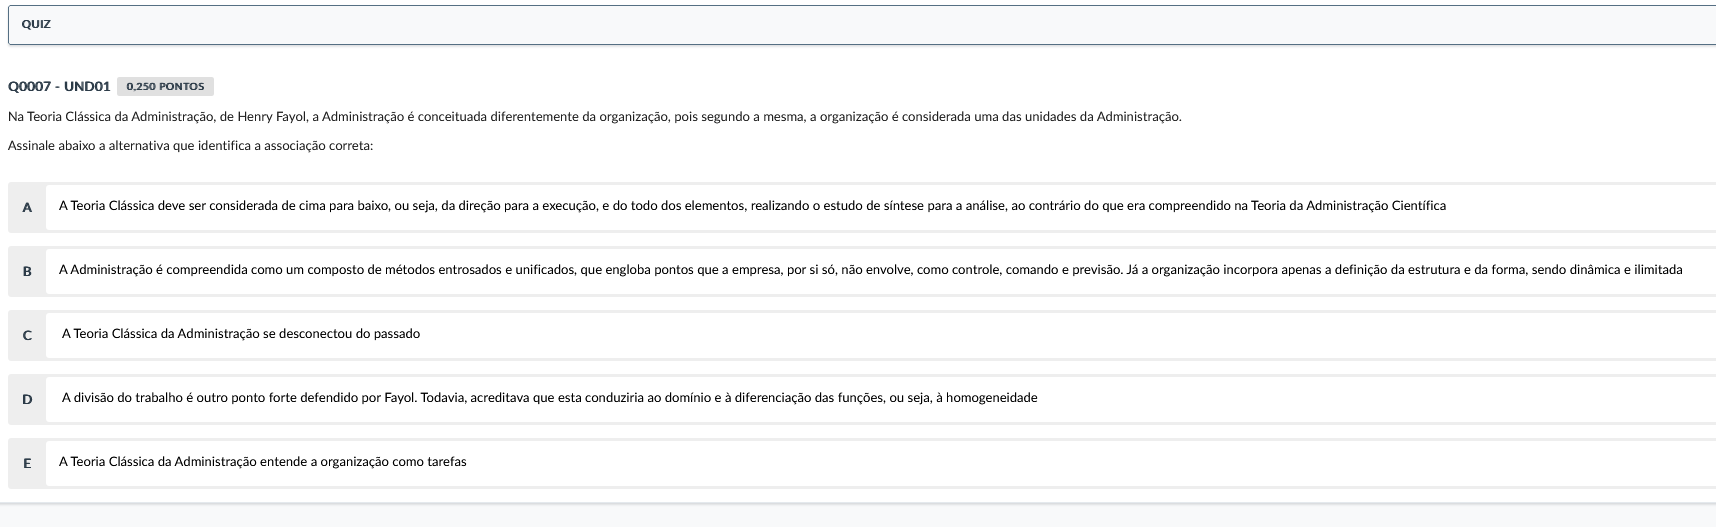Select answer option letter C
Image resolution: width=1716 pixels, height=527 pixels.
click(x=27, y=335)
